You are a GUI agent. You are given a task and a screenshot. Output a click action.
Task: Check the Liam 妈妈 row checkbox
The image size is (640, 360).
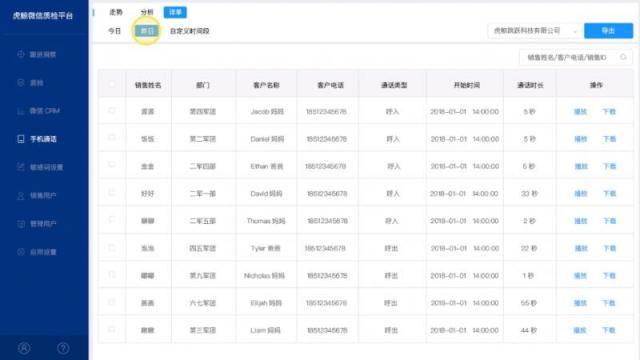[x=112, y=329]
